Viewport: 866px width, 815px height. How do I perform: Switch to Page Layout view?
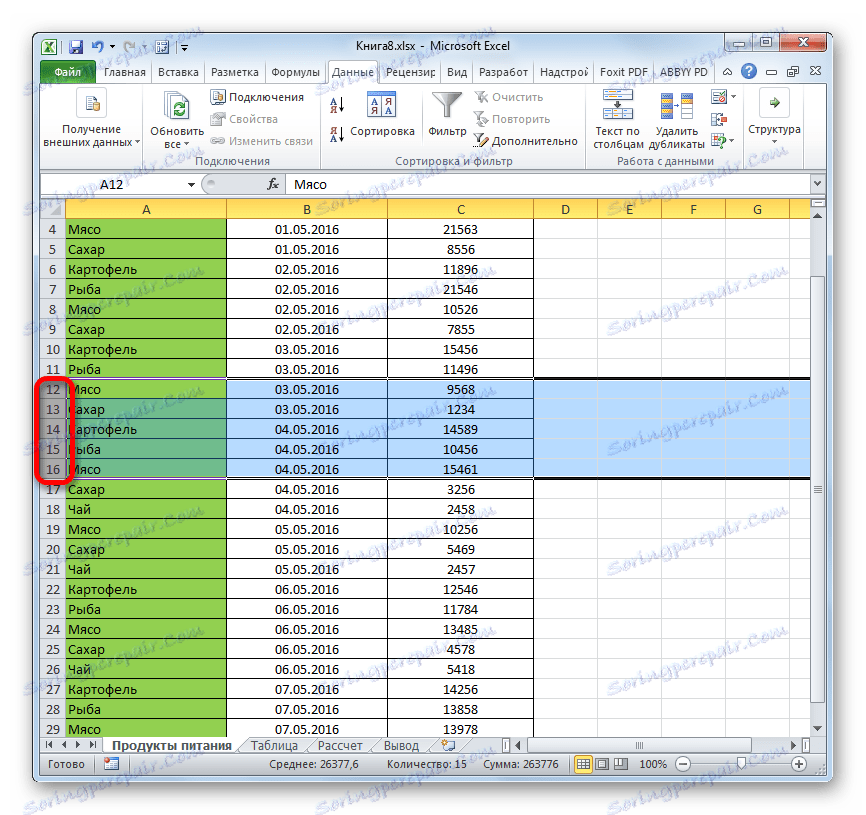[602, 764]
